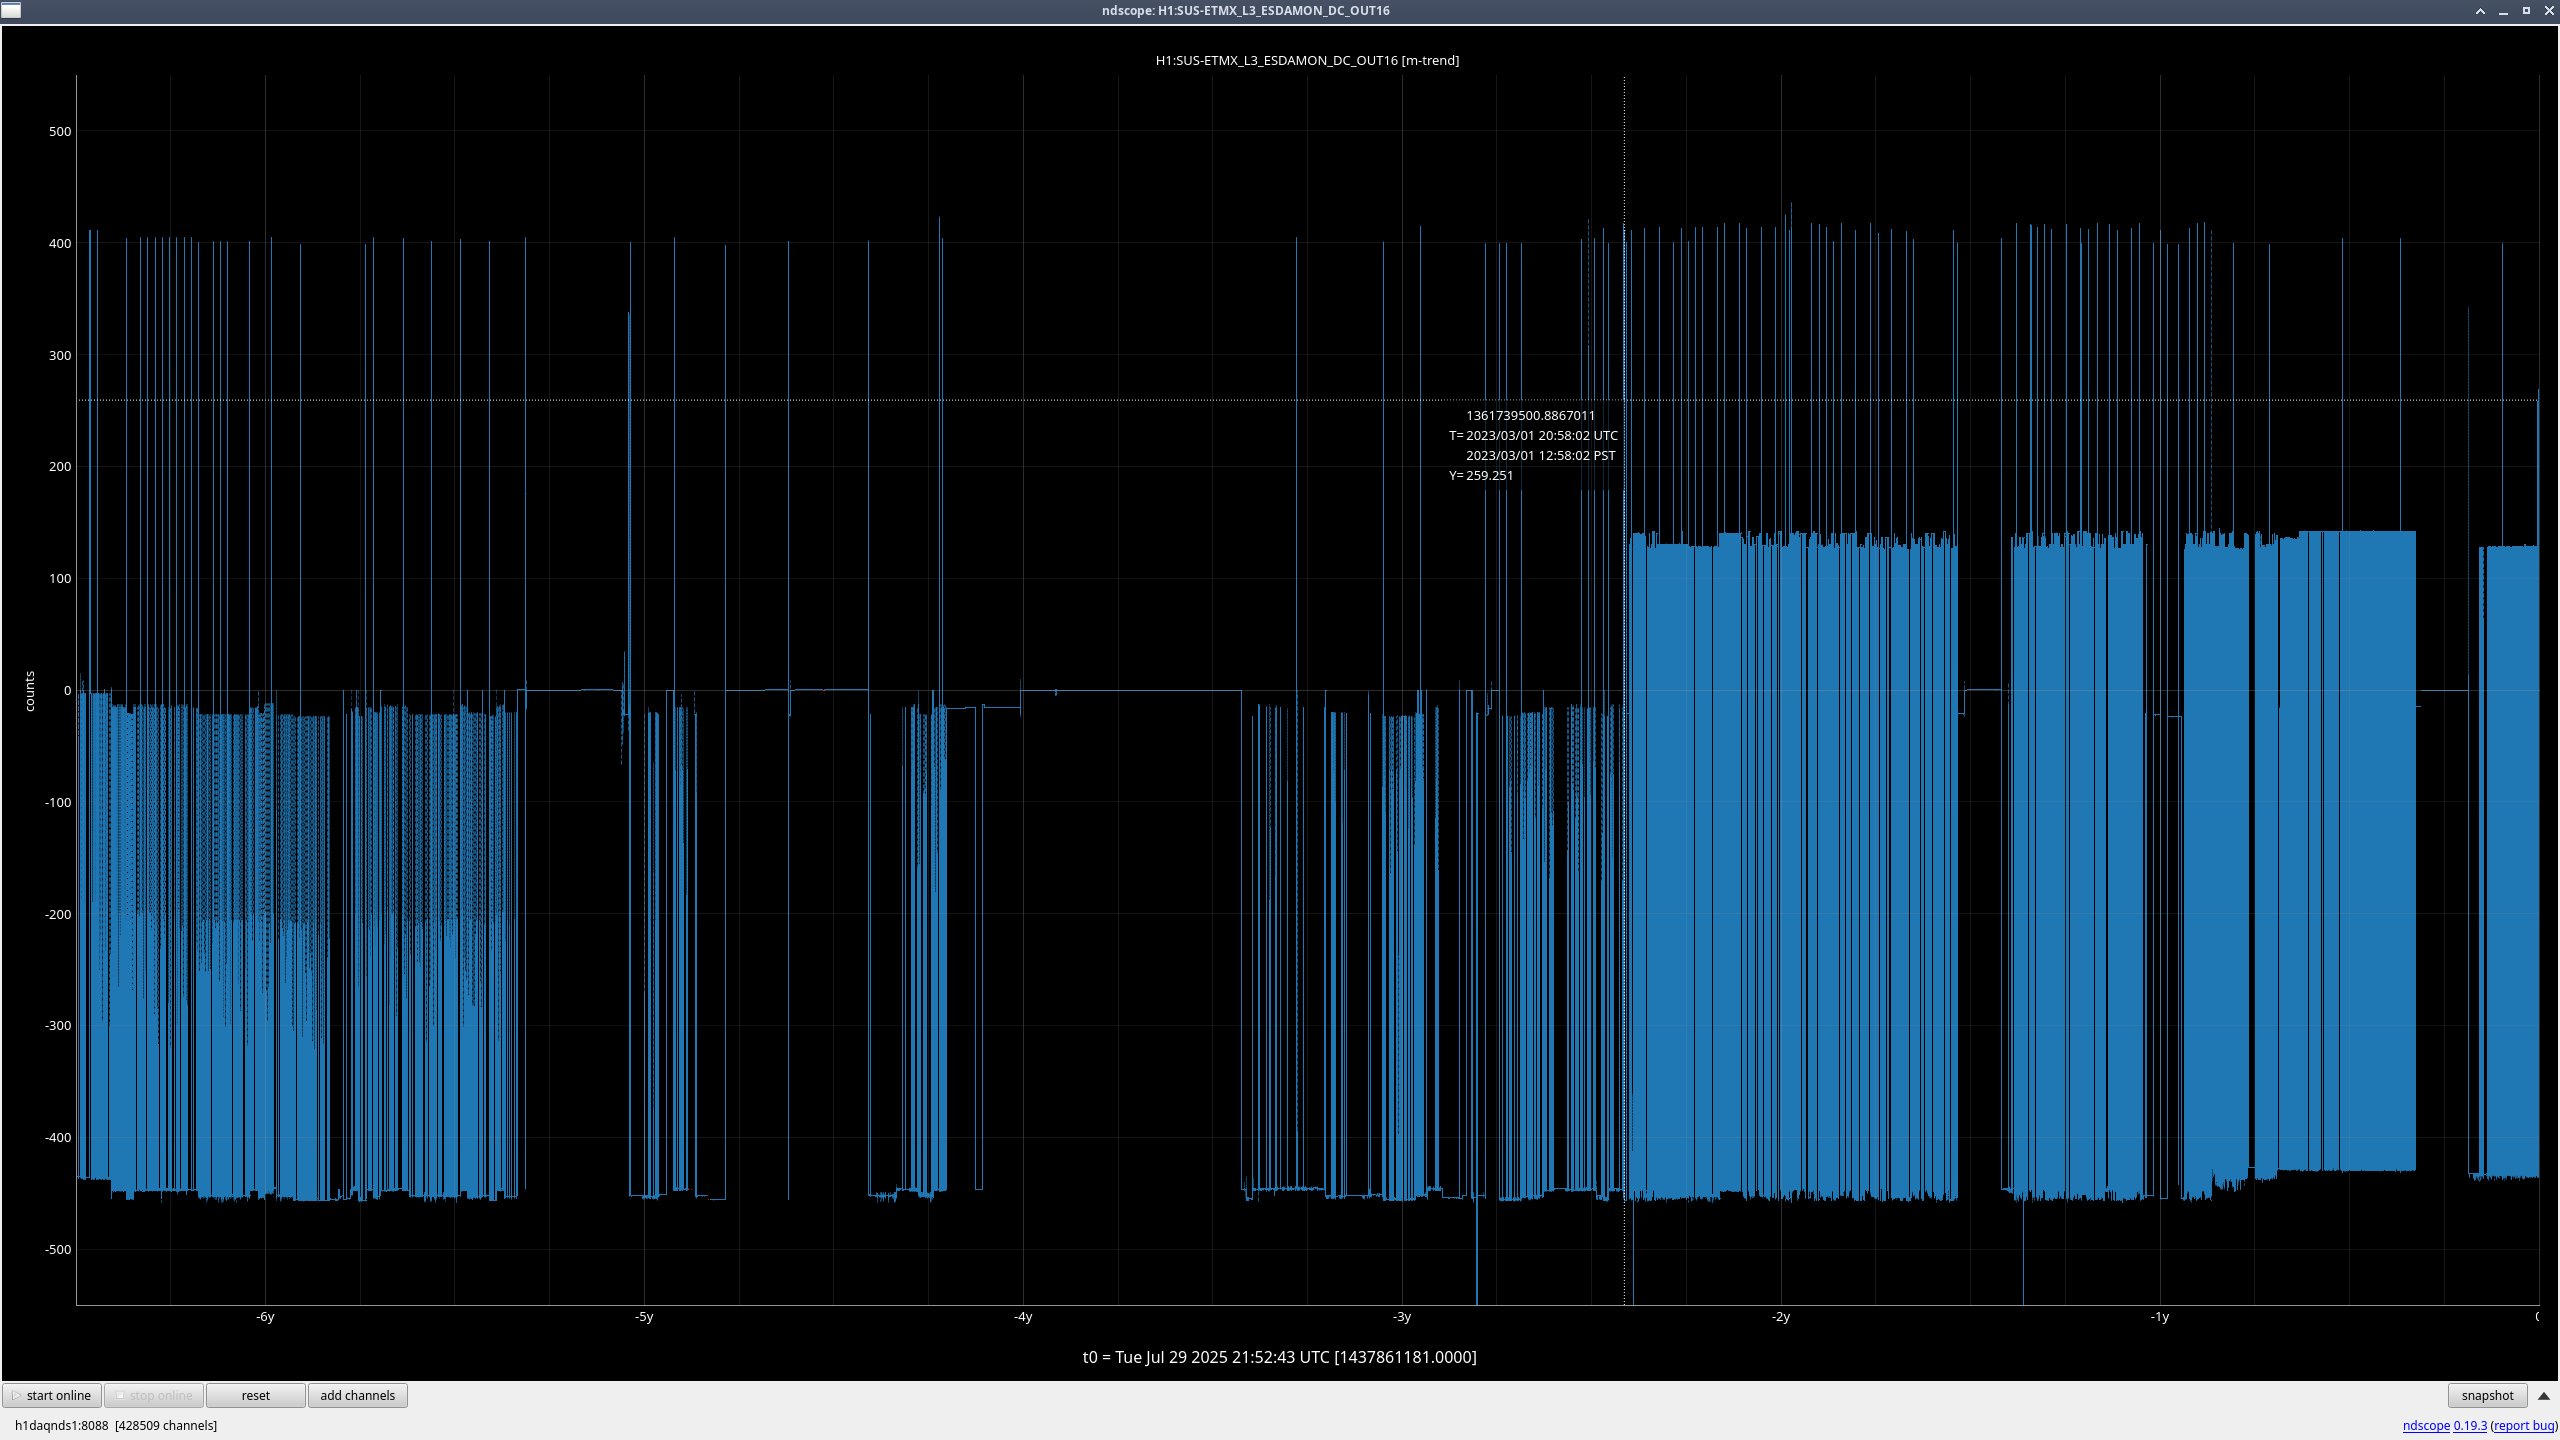Maximize the ndscope window
Screen dimensions: 2560x1440
click(2526, 11)
